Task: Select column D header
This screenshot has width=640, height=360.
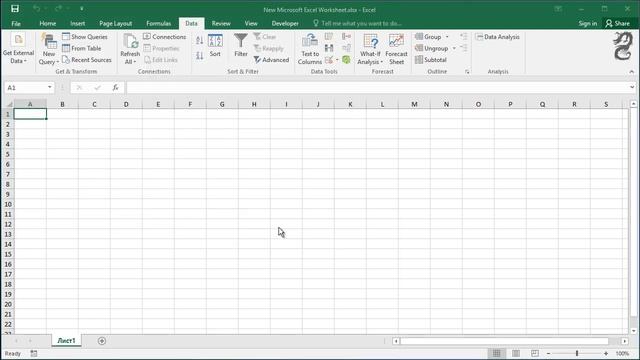Action: click(126, 104)
